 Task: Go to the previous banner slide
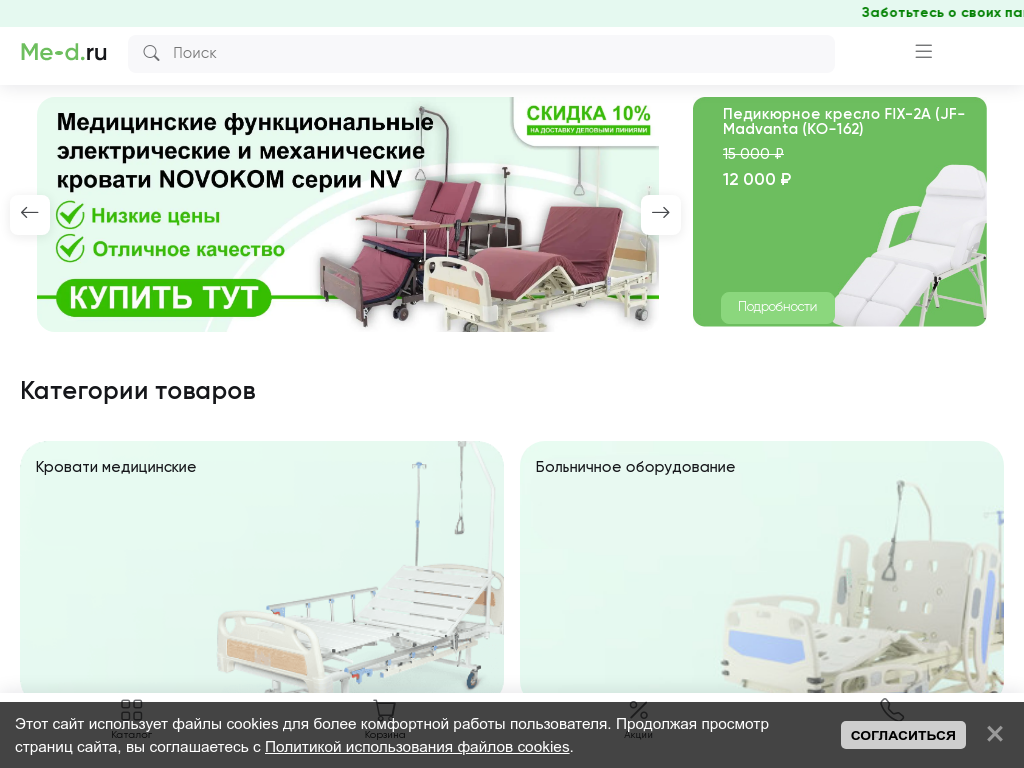pyautogui.click(x=29, y=213)
